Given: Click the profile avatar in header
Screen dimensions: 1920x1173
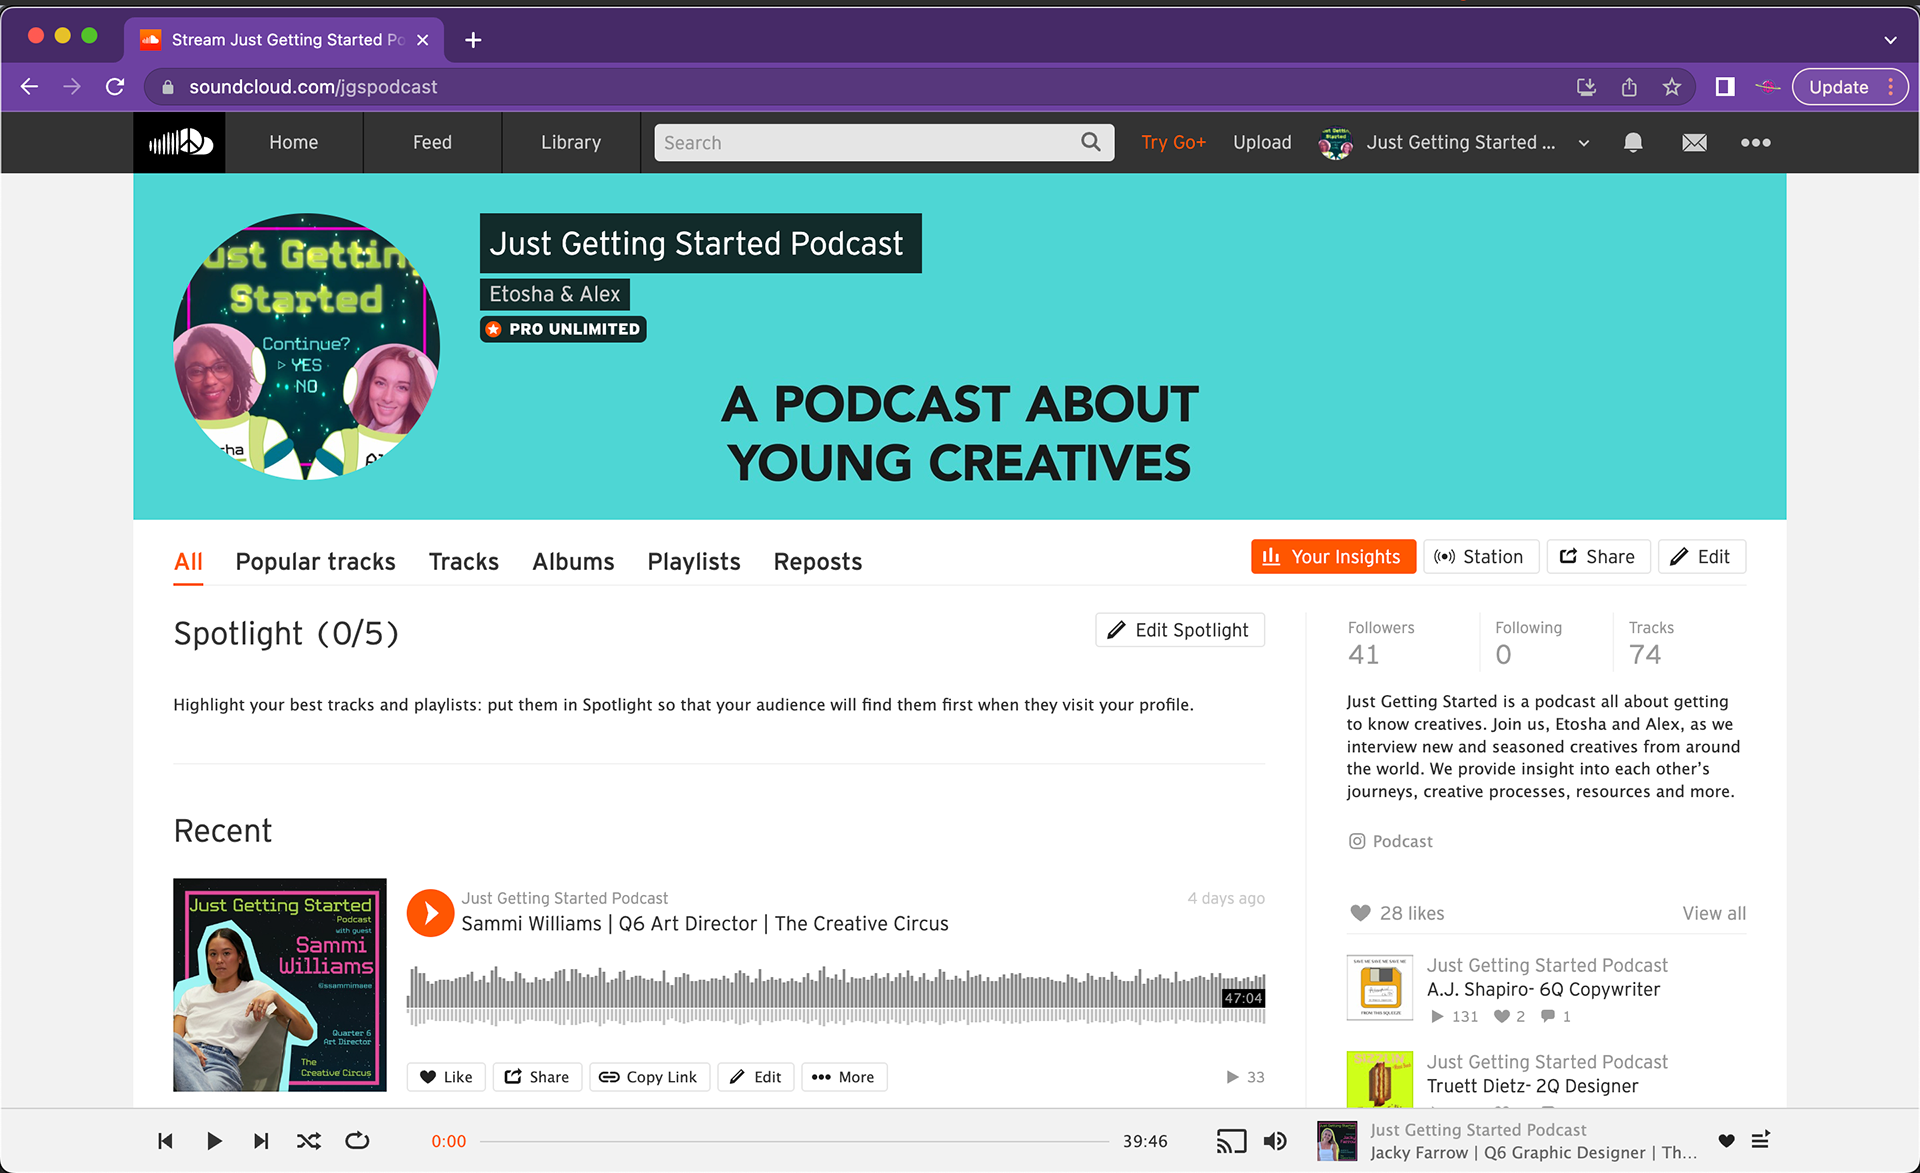Looking at the screenshot, I should (1335, 143).
